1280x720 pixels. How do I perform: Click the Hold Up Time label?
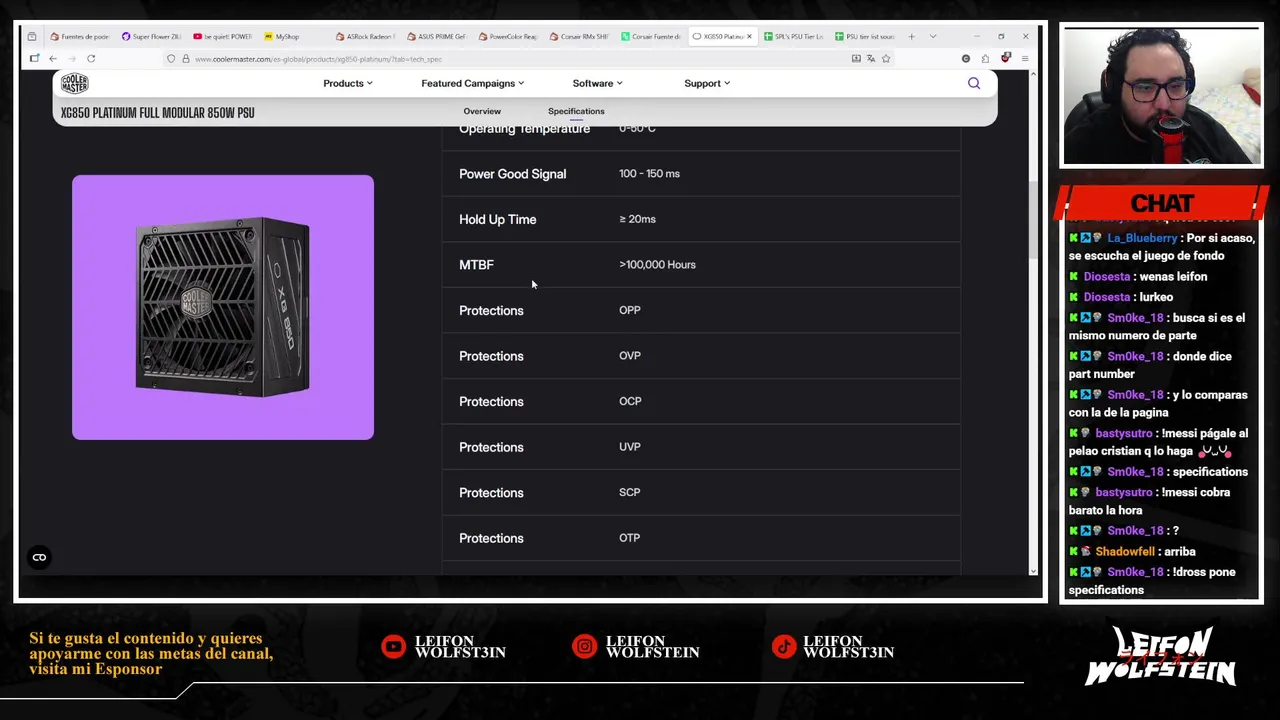tap(497, 219)
